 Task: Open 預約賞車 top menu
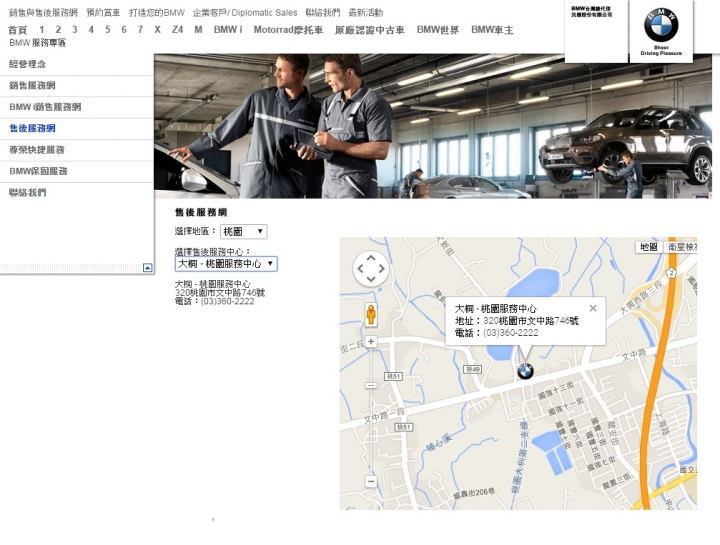coord(103,13)
